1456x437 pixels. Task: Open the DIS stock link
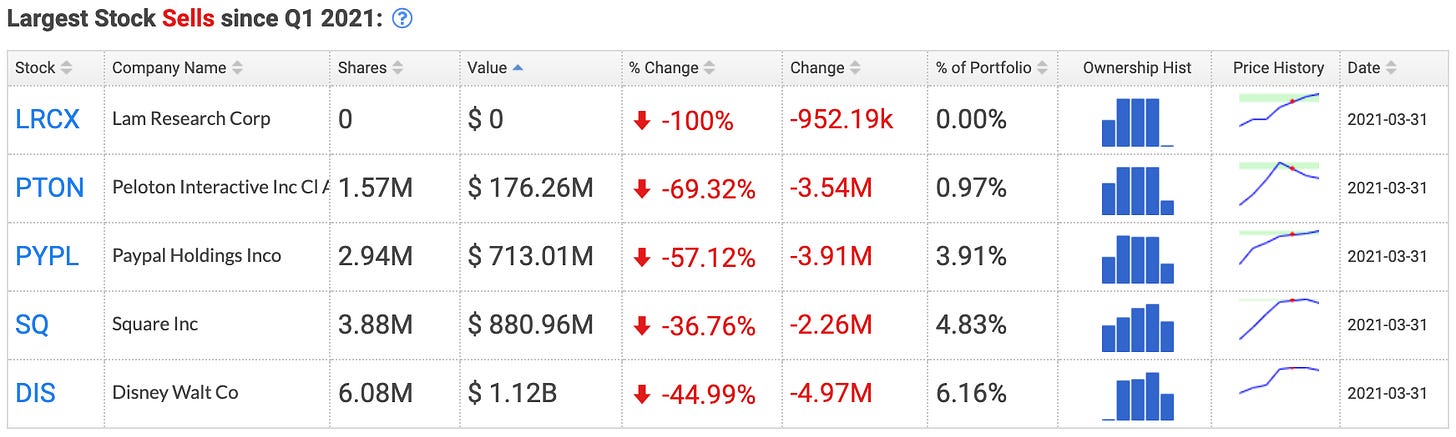tap(35, 393)
